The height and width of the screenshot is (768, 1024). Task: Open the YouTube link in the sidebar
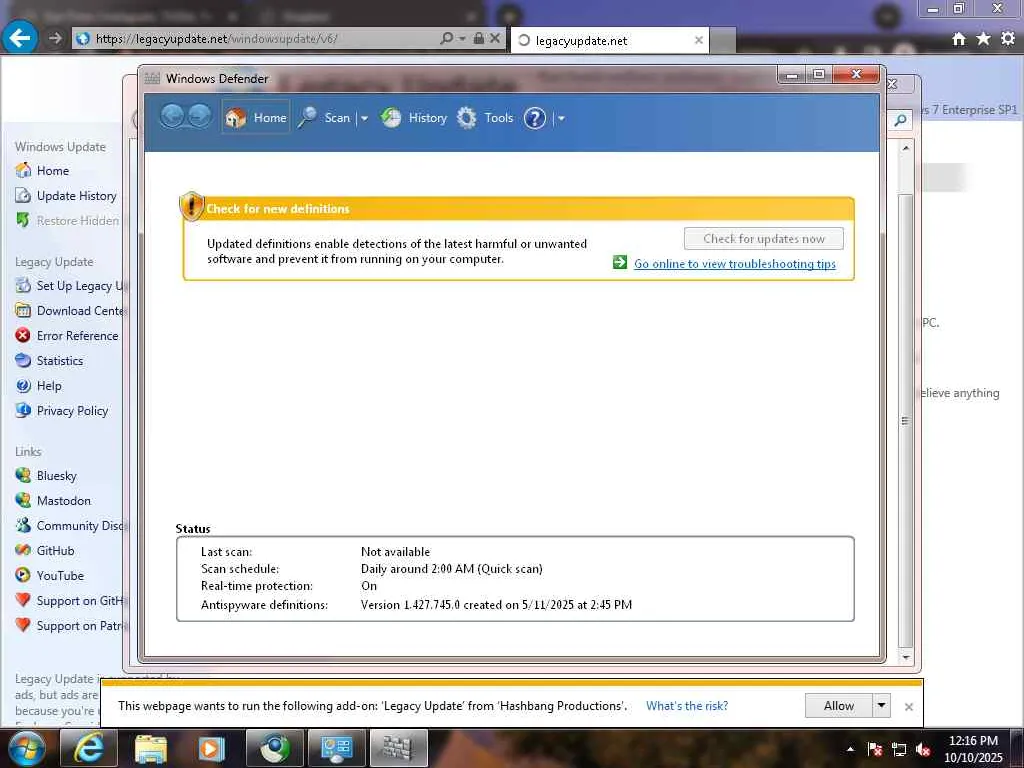pos(50,575)
